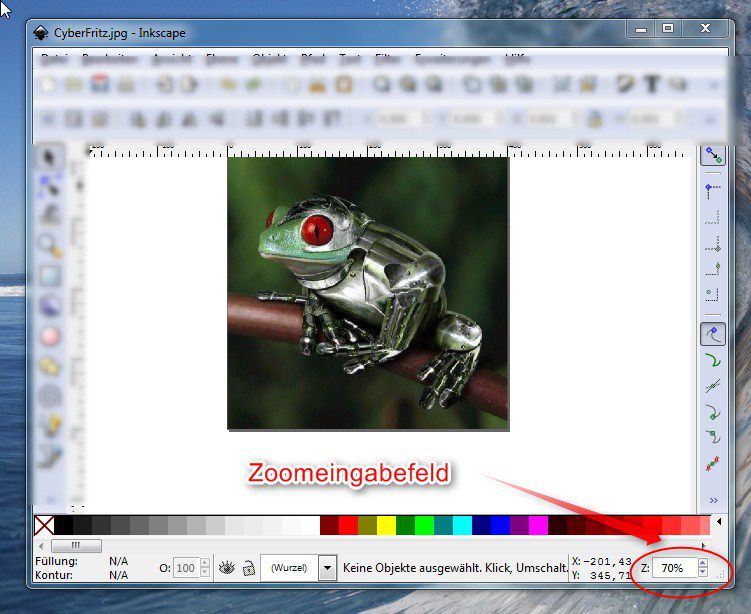Viewport: 751px width, 614px height.
Task: Click the Redo green arrow icon
Action: point(253,85)
